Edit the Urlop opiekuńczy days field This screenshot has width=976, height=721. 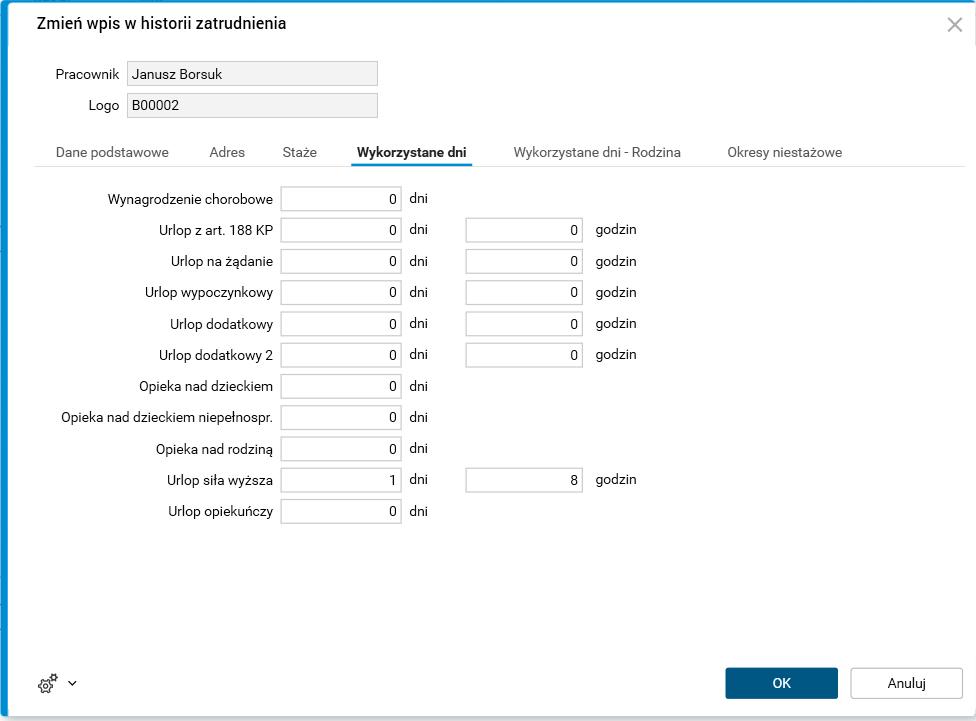click(x=340, y=511)
